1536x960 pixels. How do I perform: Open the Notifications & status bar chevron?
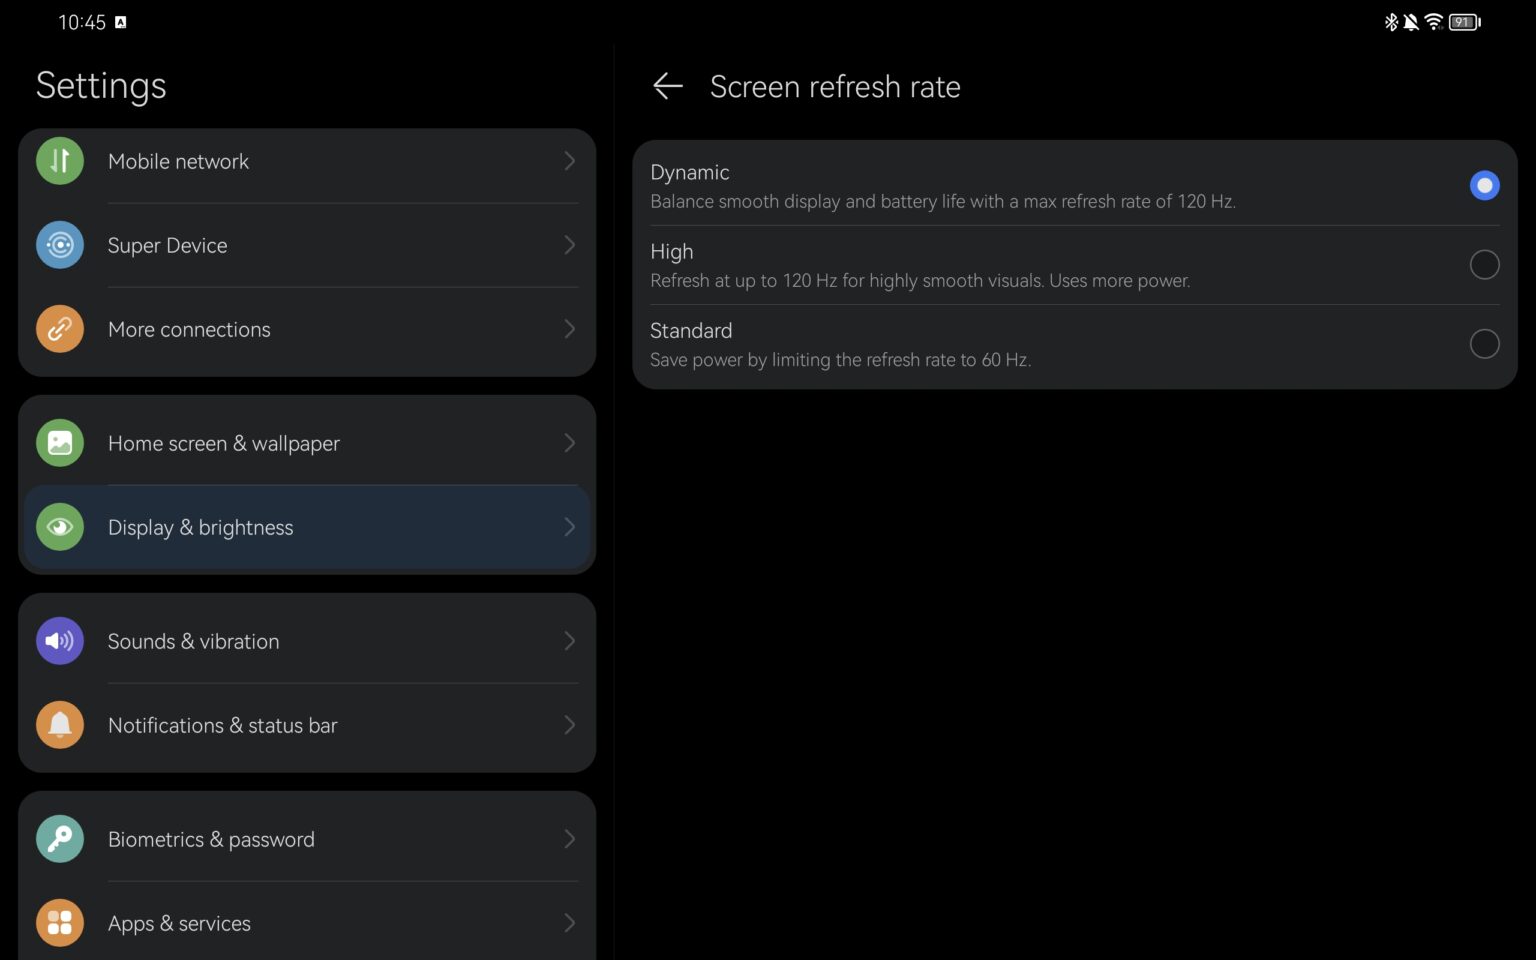coord(569,725)
